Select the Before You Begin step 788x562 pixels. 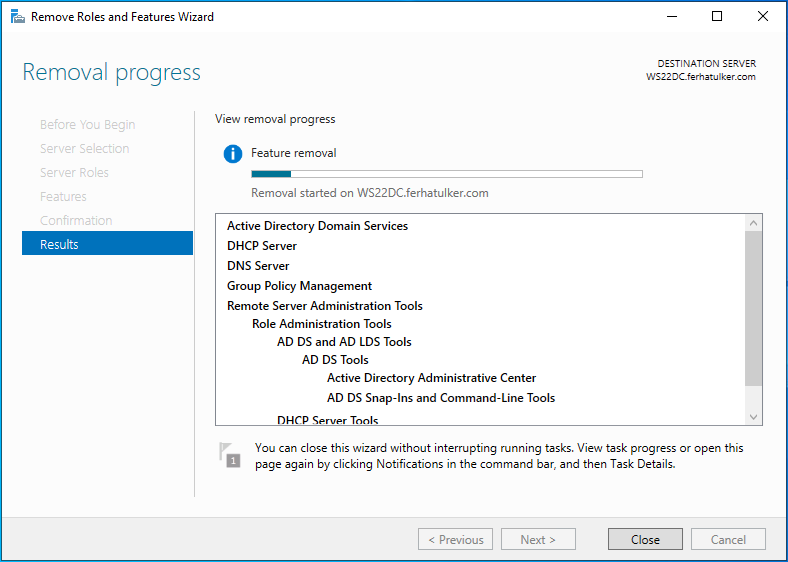(x=87, y=124)
